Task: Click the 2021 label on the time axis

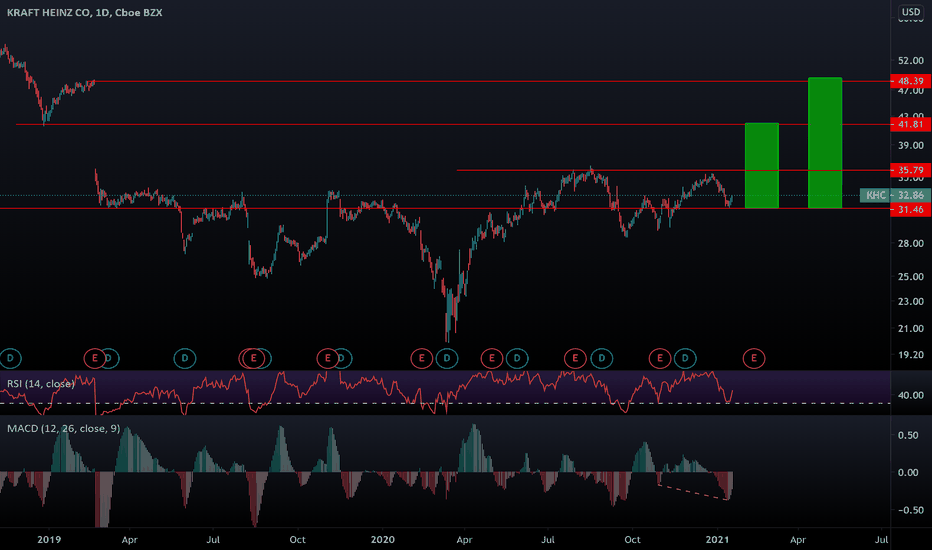Action: pos(717,539)
